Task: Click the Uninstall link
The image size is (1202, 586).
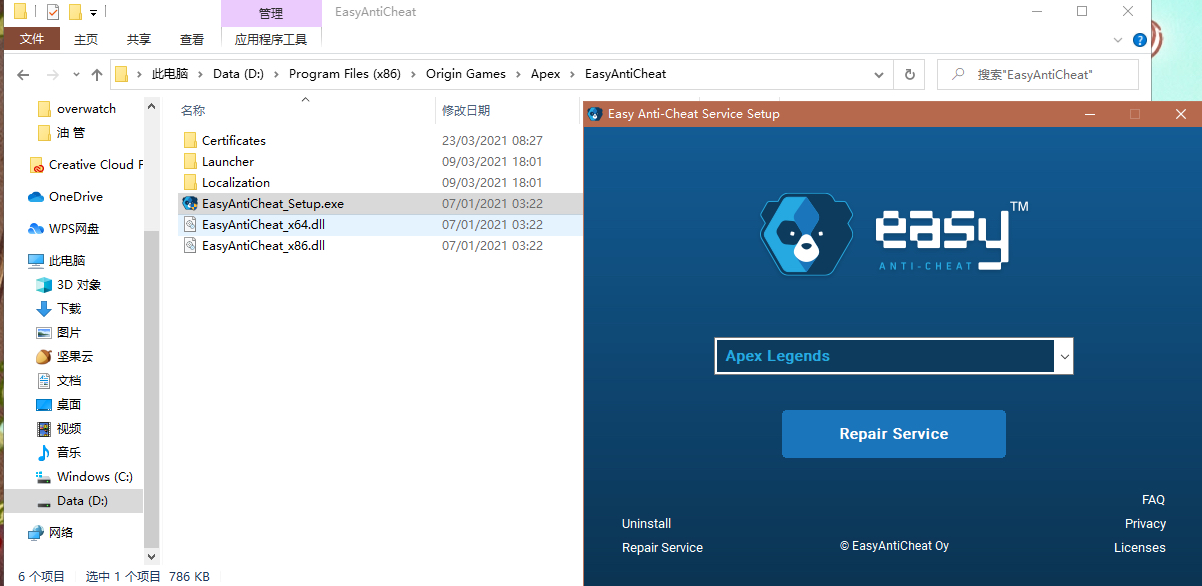Action: [646, 524]
